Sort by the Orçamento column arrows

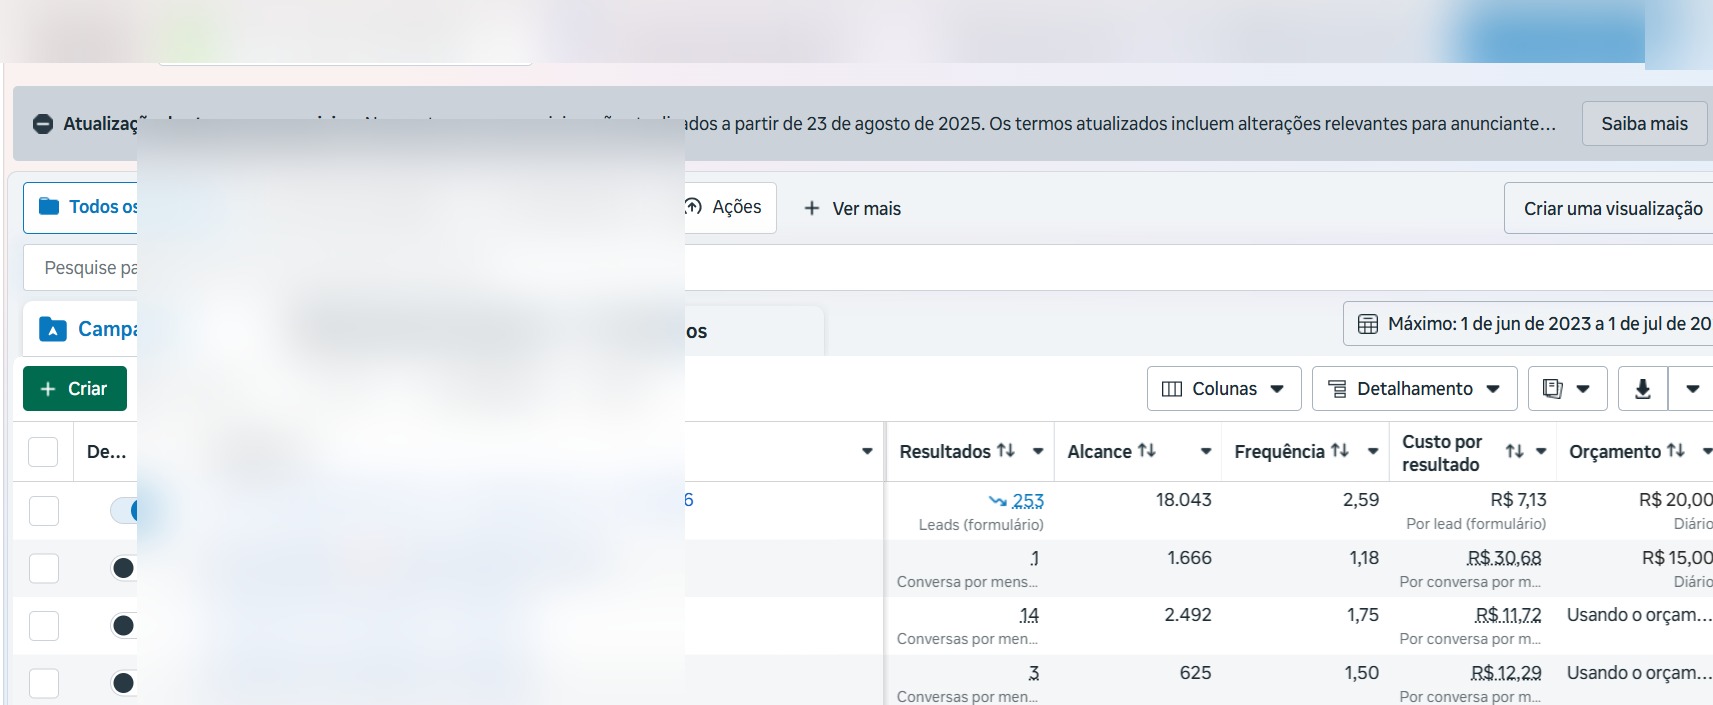pos(1676,451)
